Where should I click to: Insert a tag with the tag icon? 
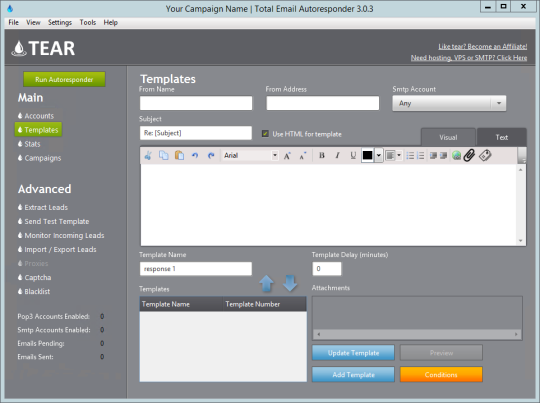(485, 155)
